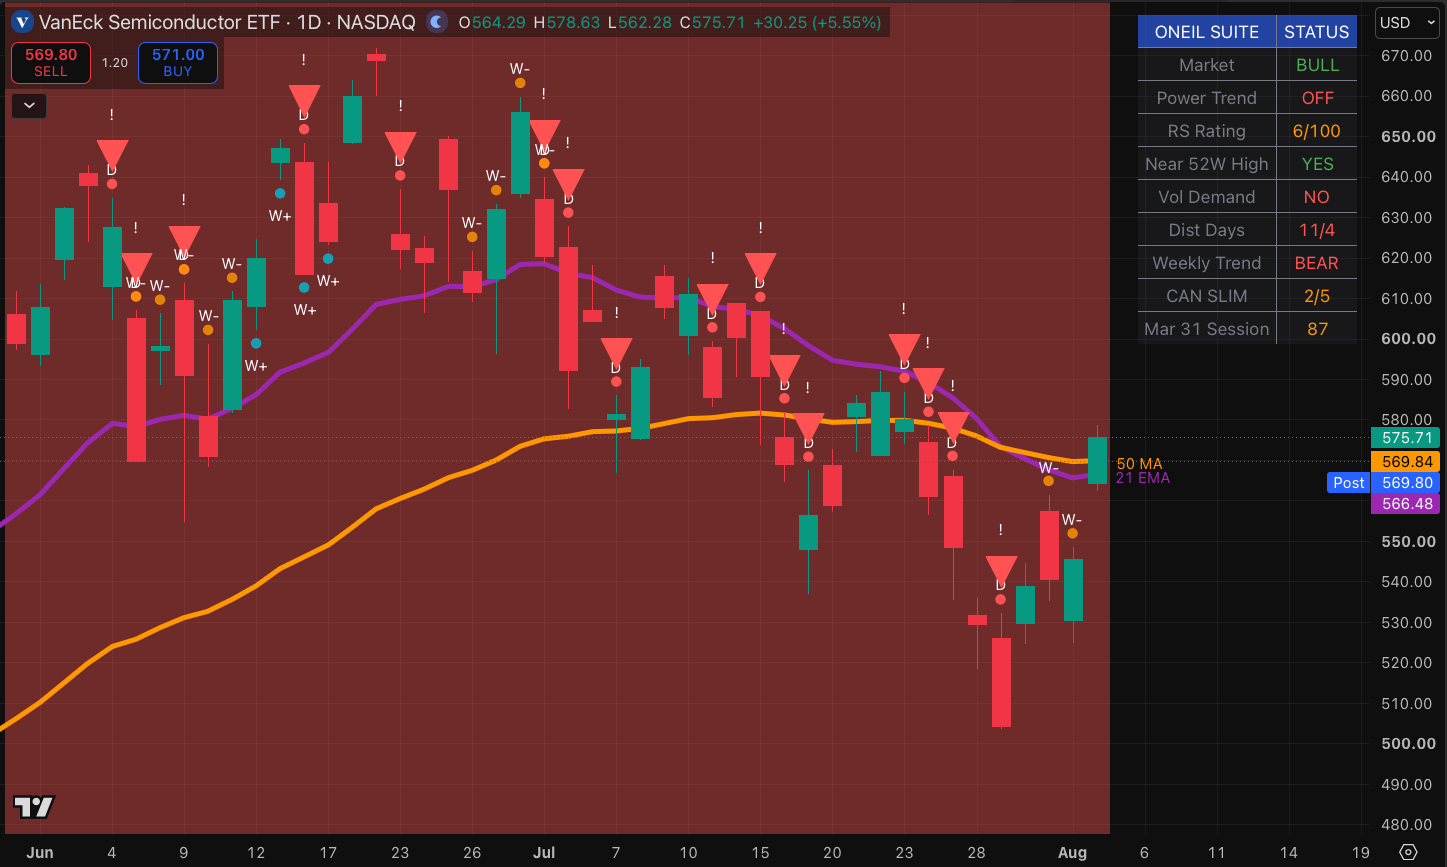Click the orange 569.84 price tag
Image resolution: width=1447 pixels, height=867 pixels.
[x=1408, y=461]
